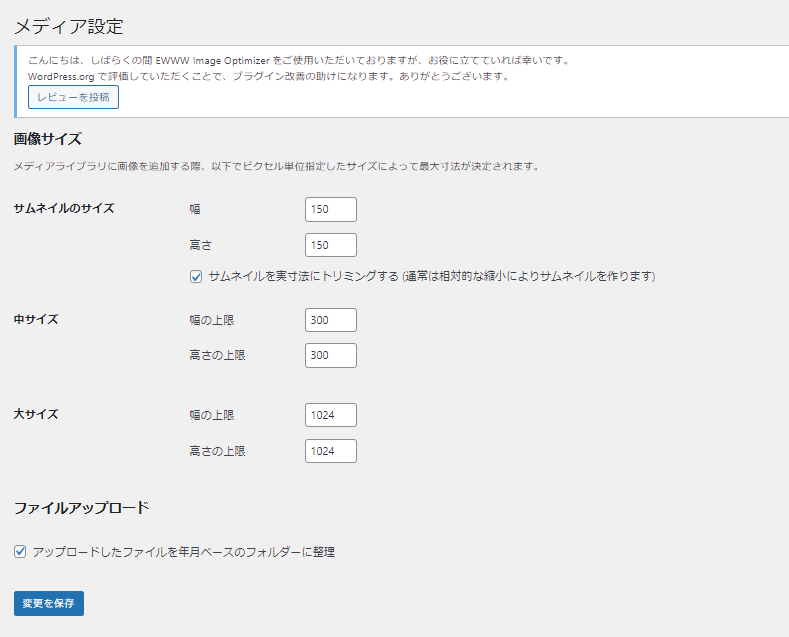Screen dimensions: 789x637
Task: Toggle 年月ベースのフォルダーに整理 checkbox
Action: [x=20, y=551]
